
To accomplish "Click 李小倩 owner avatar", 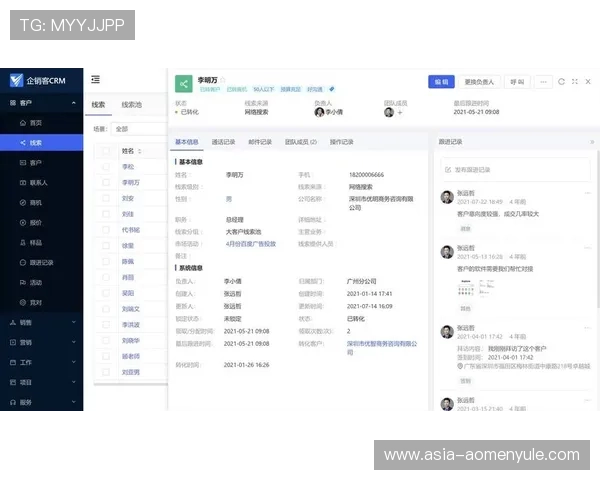I will [319, 112].
